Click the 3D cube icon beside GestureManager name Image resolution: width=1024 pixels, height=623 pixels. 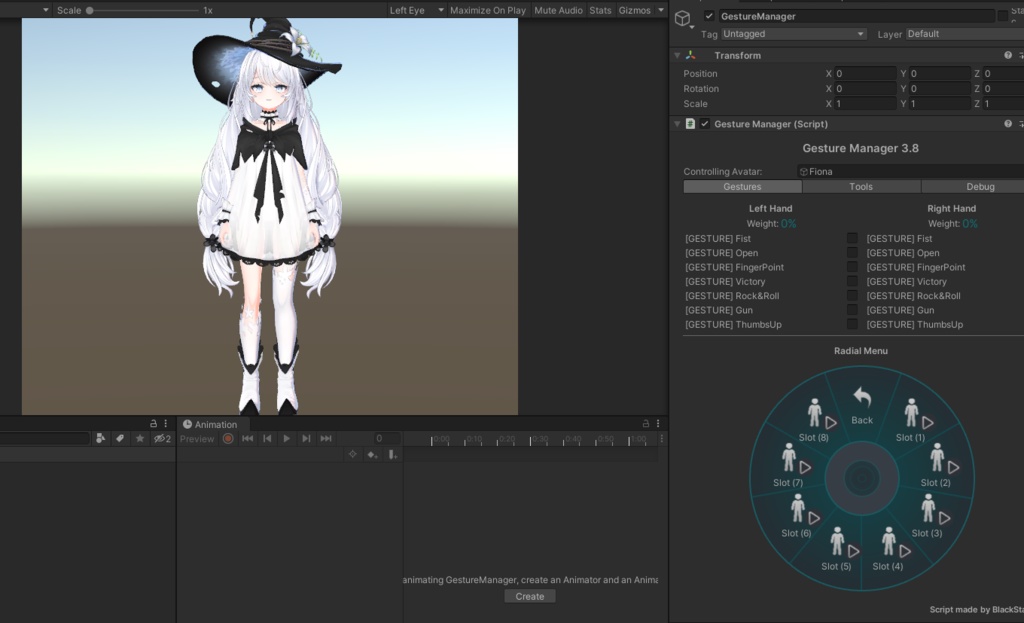click(x=684, y=16)
